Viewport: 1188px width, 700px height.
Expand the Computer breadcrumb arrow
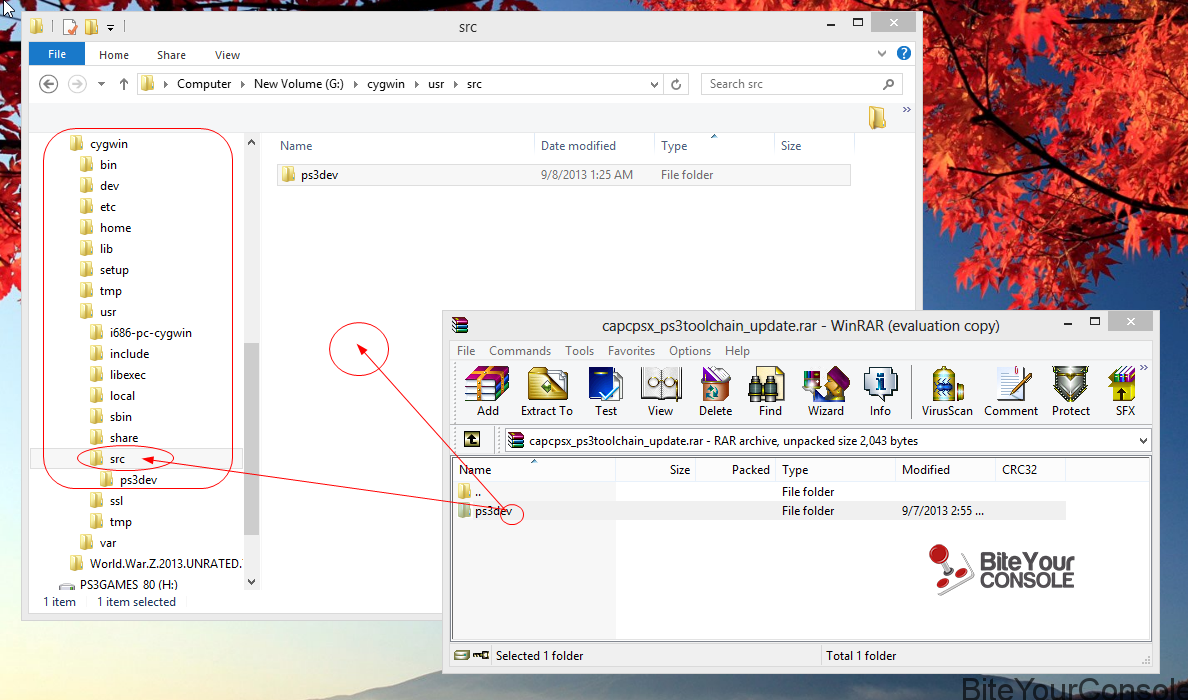click(x=242, y=84)
